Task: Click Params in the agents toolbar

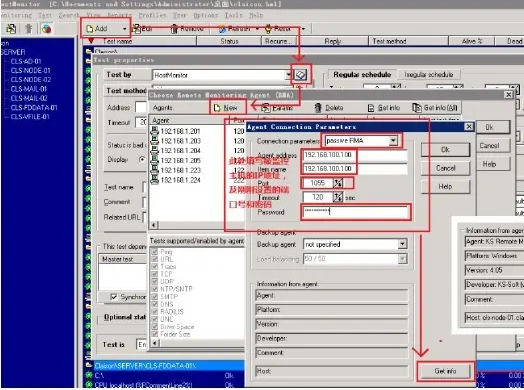Action: tap(277, 108)
